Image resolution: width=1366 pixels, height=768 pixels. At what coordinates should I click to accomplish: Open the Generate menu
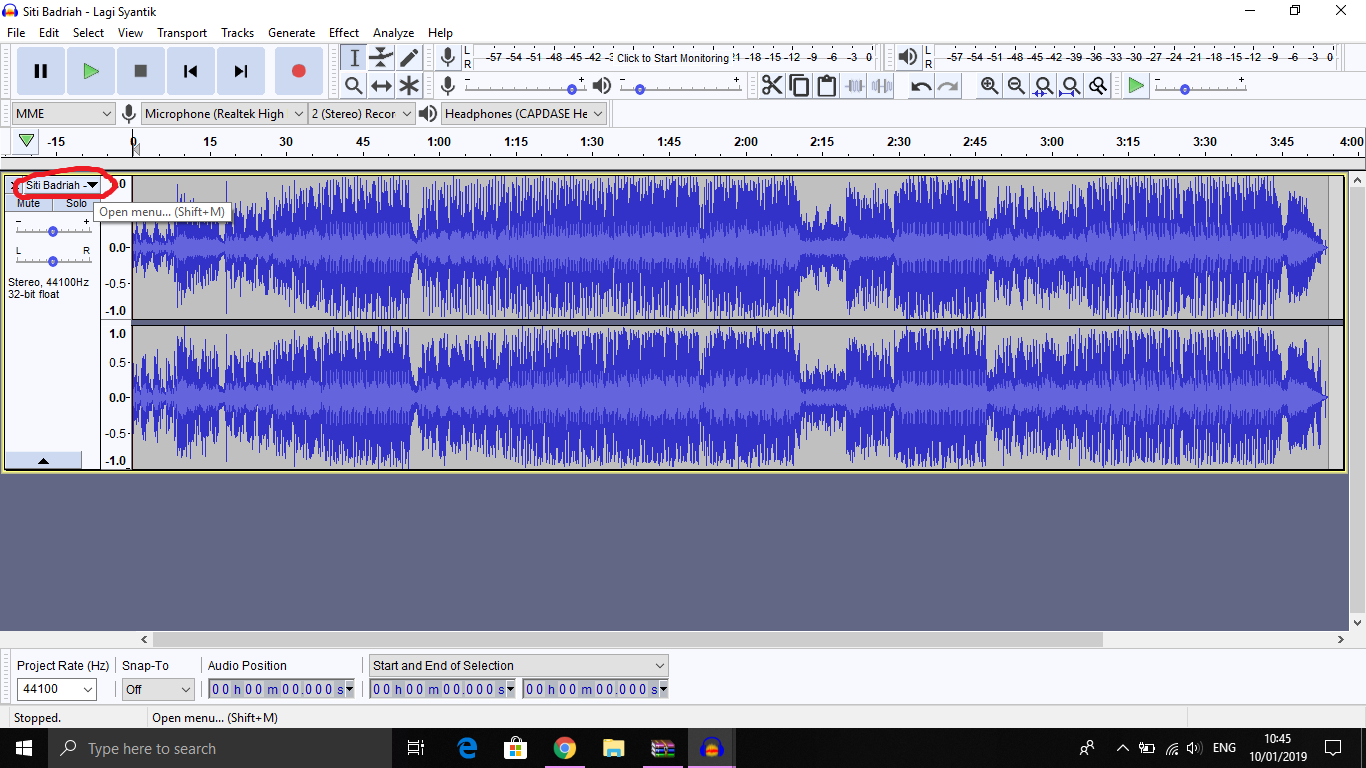[291, 33]
